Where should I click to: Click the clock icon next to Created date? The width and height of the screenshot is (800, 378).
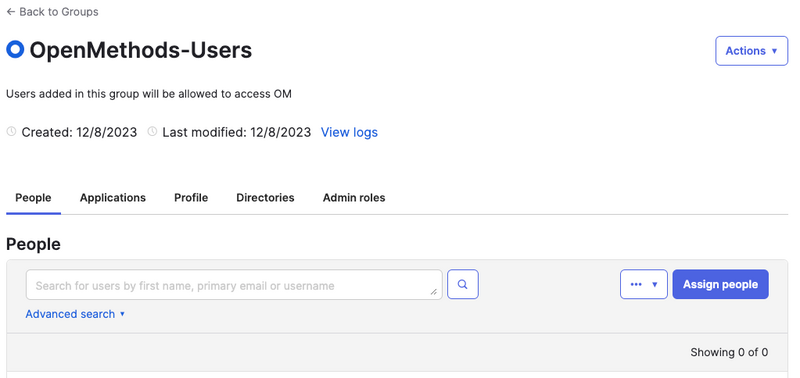pyautogui.click(x=11, y=132)
